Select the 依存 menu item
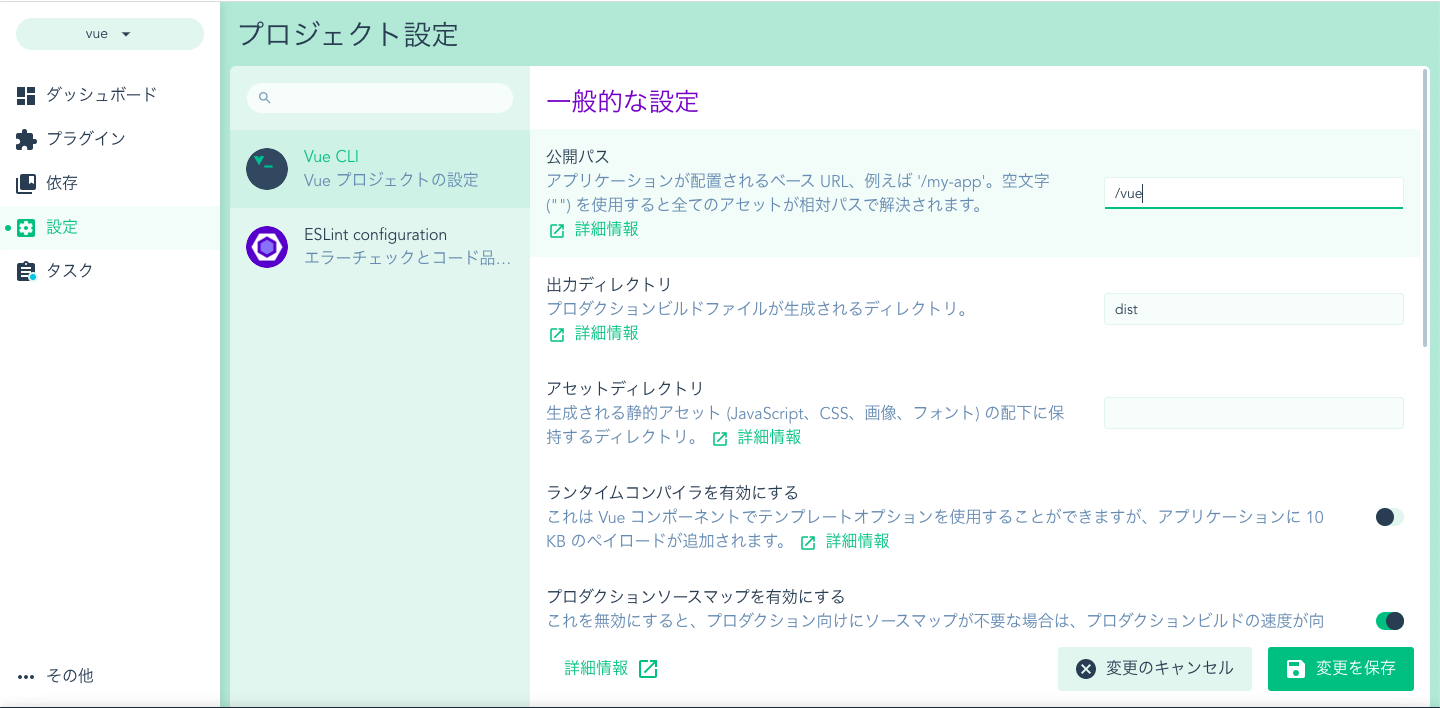The image size is (1440, 708). pos(62,182)
